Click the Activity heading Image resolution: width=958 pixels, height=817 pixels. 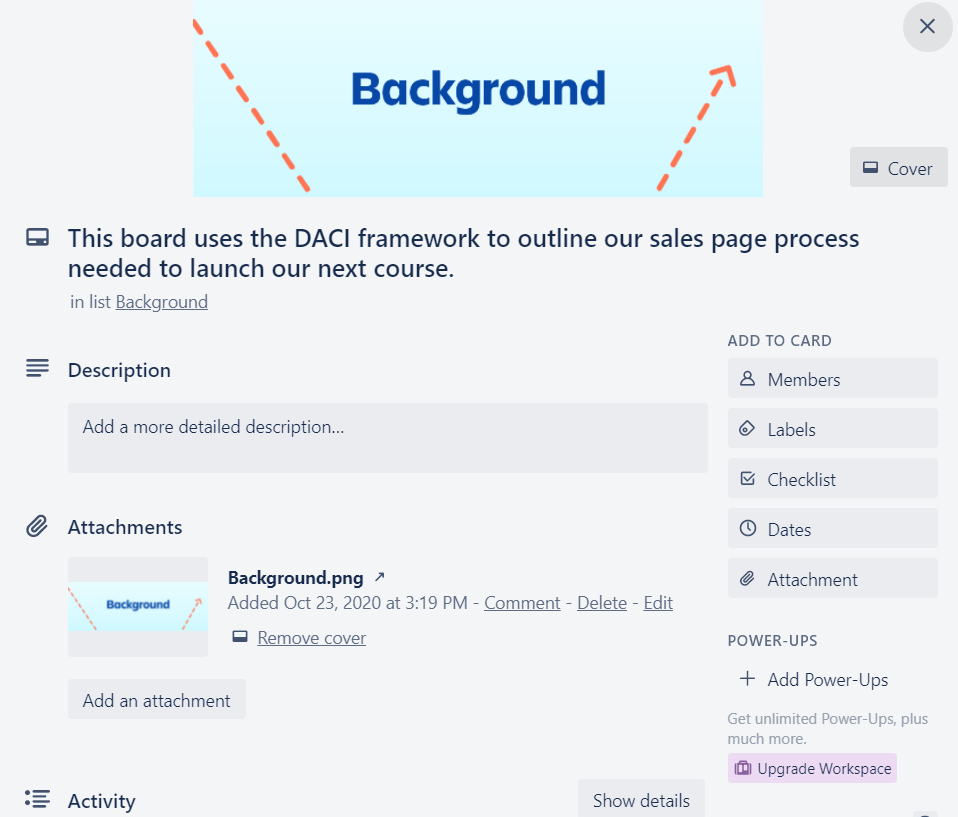coord(101,801)
